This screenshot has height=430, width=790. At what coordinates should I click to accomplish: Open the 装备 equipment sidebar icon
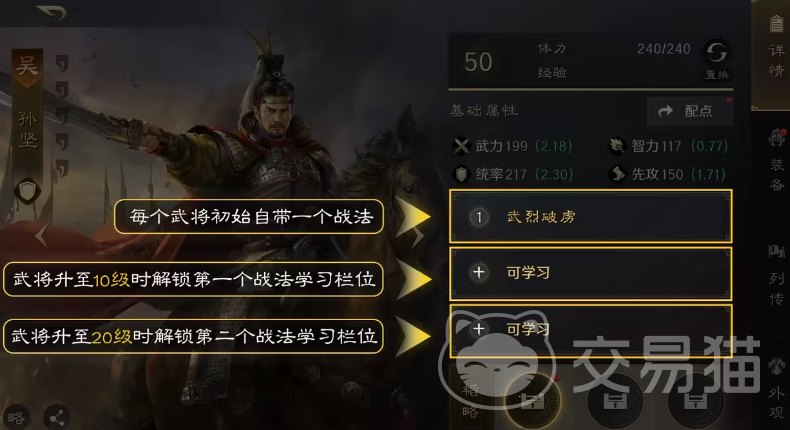click(776, 159)
